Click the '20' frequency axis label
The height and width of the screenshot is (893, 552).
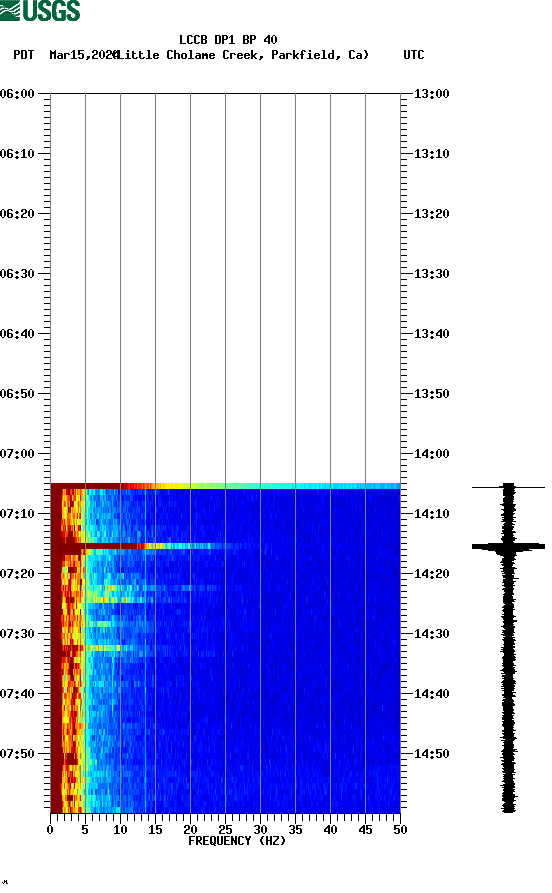coord(190,830)
